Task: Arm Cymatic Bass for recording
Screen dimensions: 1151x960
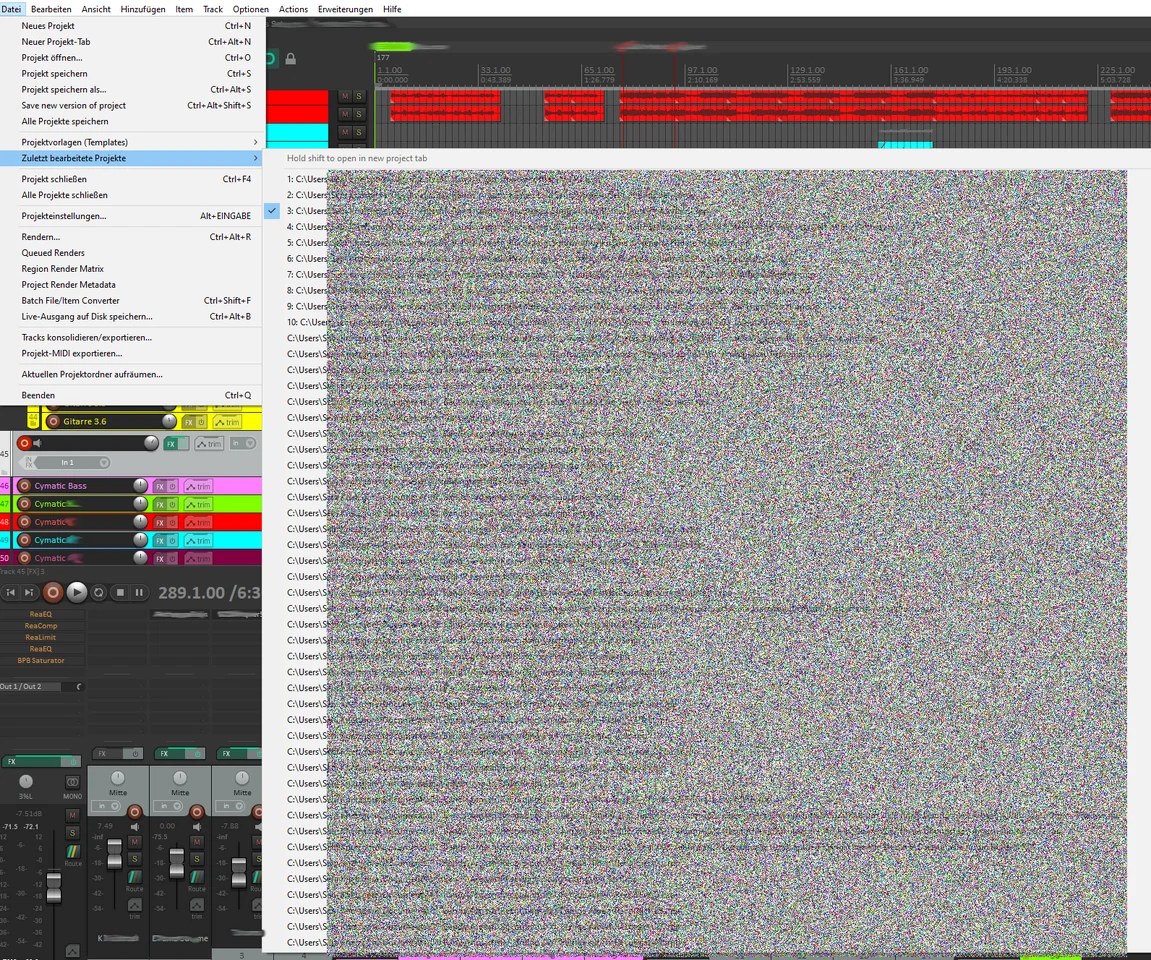Action: pyautogui.click(x=24, y=486)
